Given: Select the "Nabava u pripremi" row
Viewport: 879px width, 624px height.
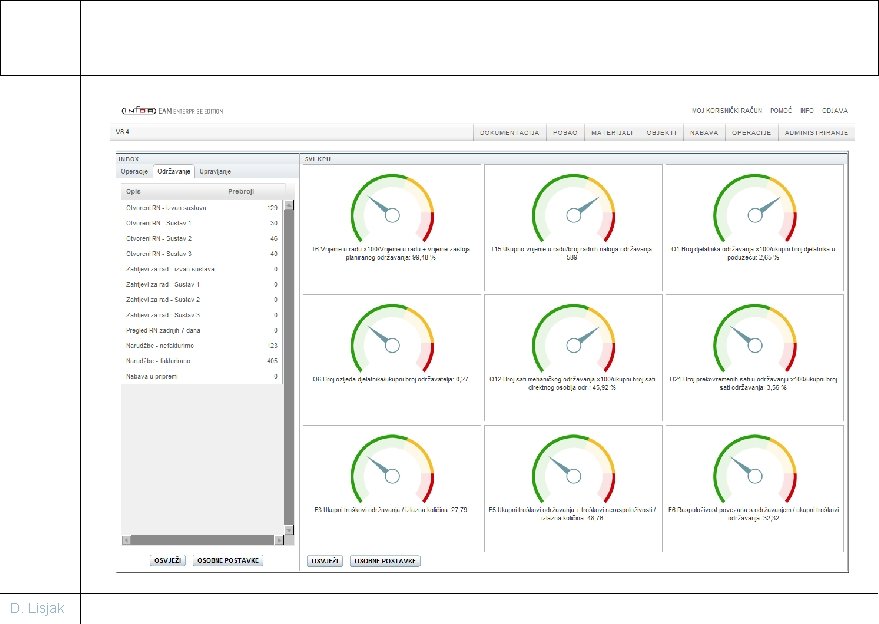Looking at the screenshot, I should (201, 377).
